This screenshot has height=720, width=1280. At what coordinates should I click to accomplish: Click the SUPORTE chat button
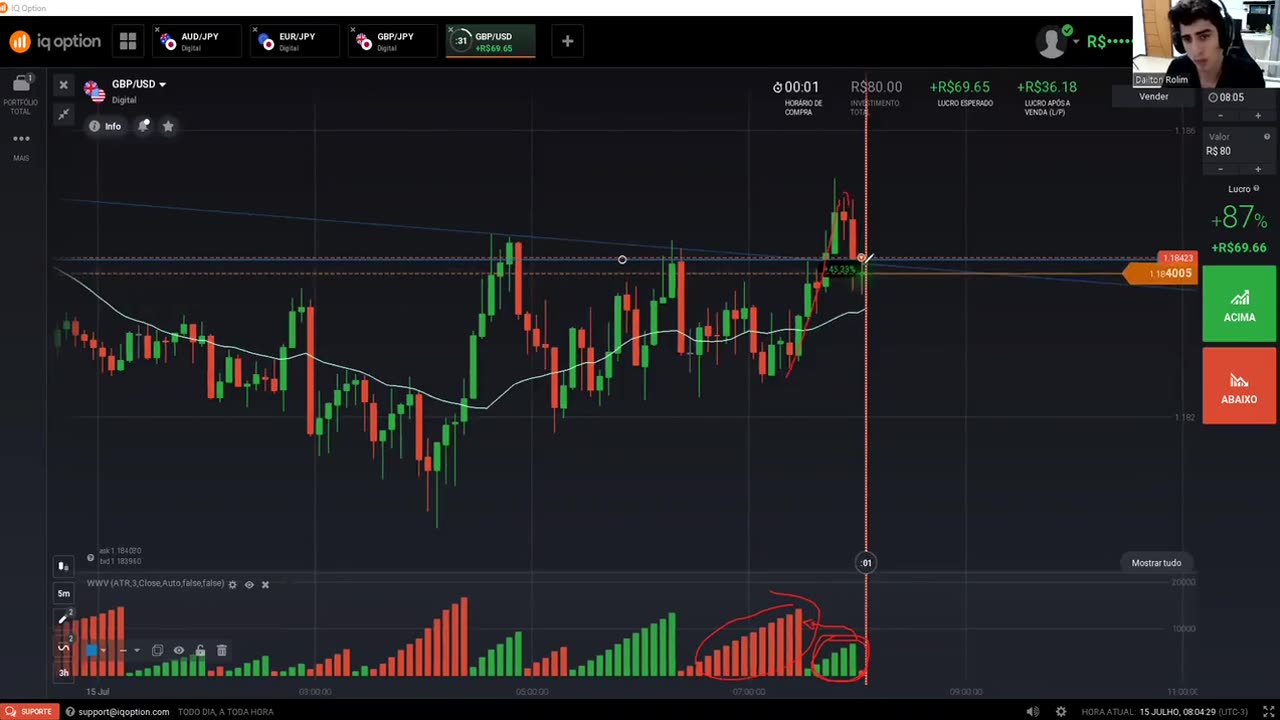(29, 711)
